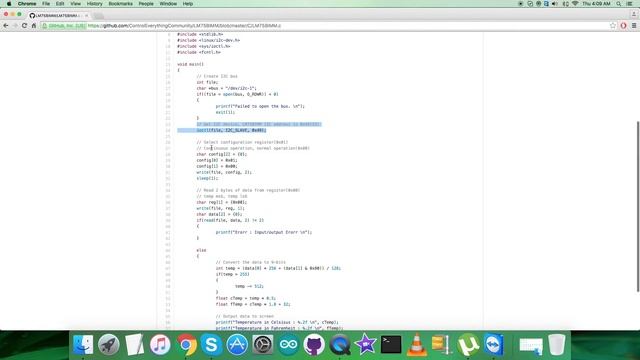Open the red Opera-style extension icon

623,26
